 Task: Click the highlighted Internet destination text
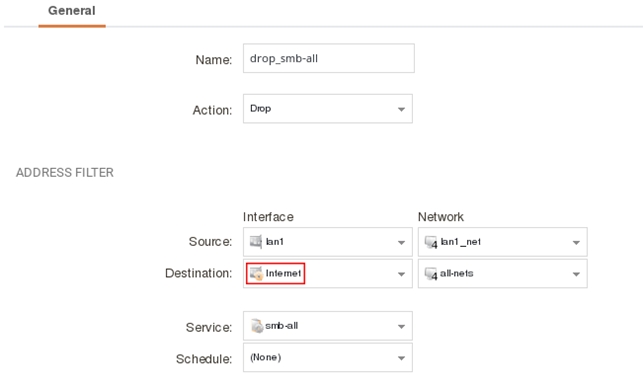coord(283,273)
